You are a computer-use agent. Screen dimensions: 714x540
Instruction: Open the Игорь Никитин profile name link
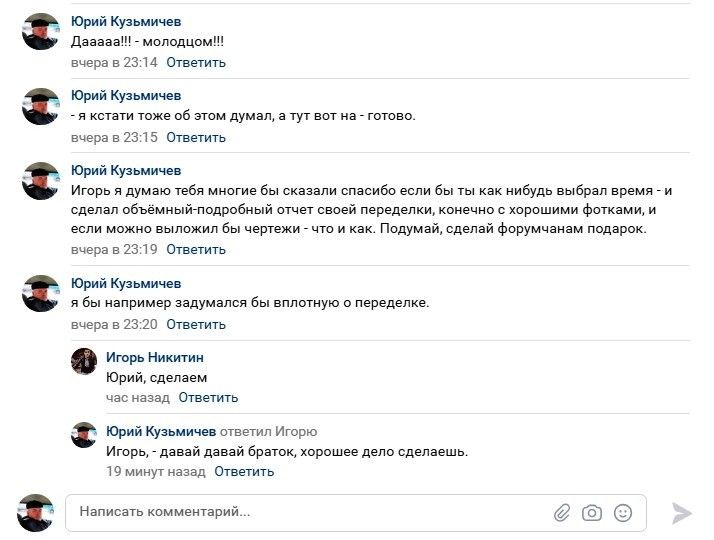[x=155, y=357]
